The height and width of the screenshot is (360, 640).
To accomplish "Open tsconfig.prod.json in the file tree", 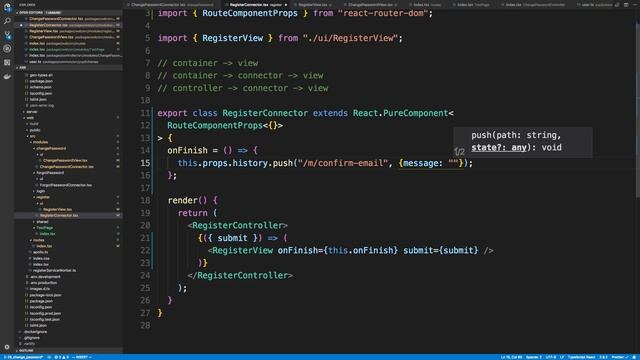I will (x=46, y=313).
